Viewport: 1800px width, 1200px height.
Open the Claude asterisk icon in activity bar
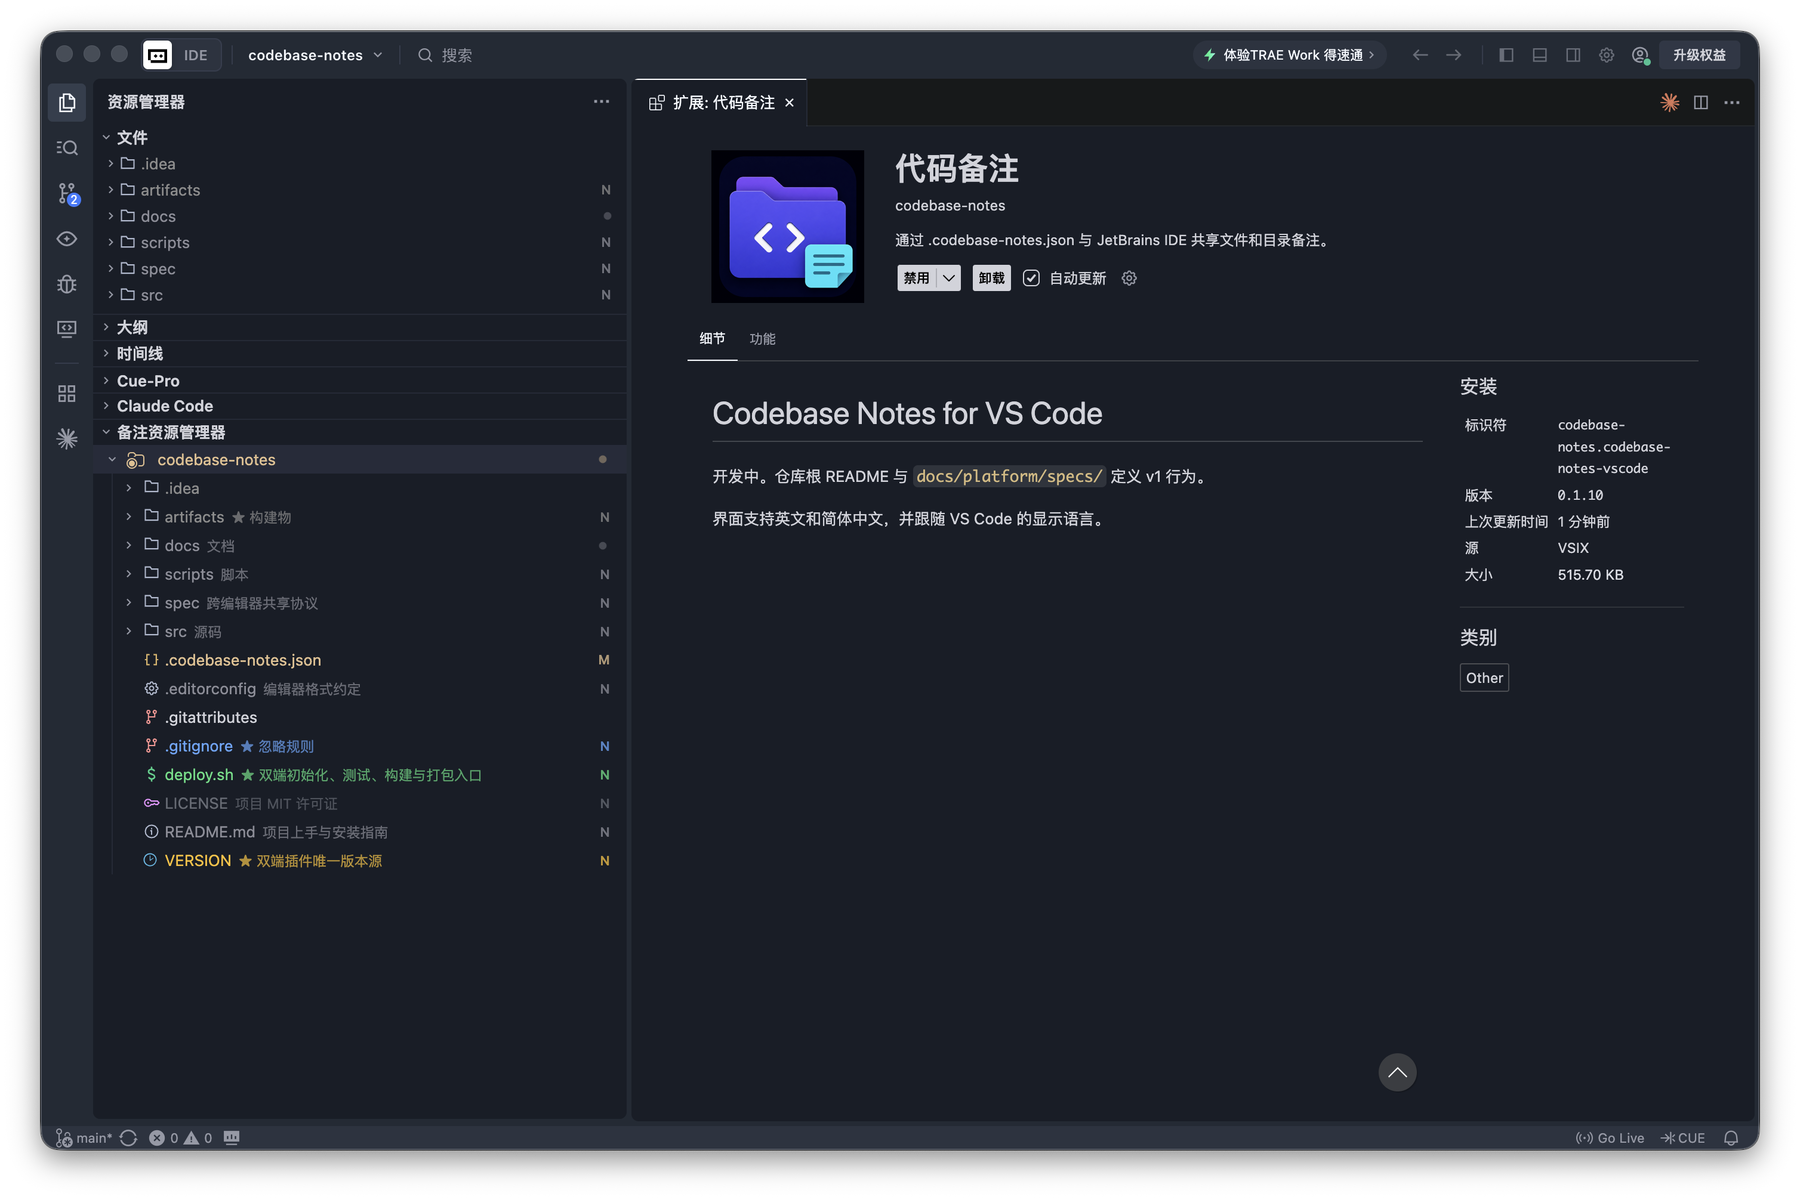tap(67, 439)
